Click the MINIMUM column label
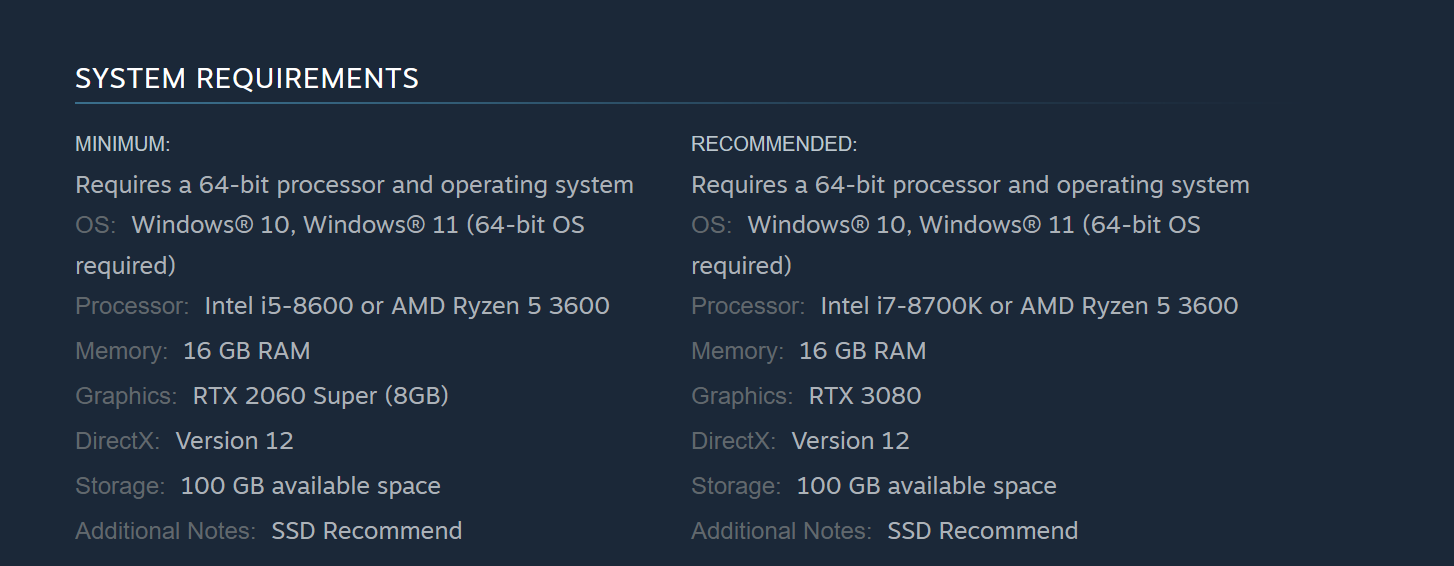1454x566 pixels. point(123,144)
